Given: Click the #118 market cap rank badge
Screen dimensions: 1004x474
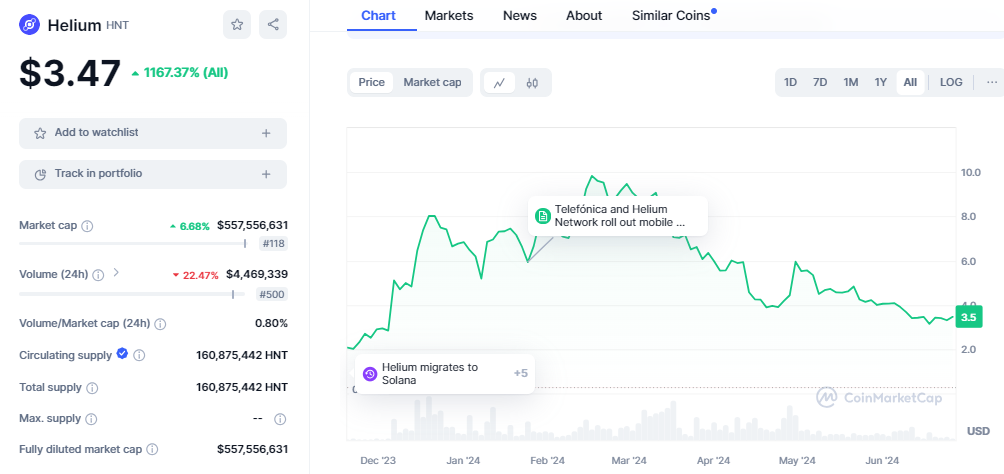Looking at the screenshot, I should click(x=273, y=243).
